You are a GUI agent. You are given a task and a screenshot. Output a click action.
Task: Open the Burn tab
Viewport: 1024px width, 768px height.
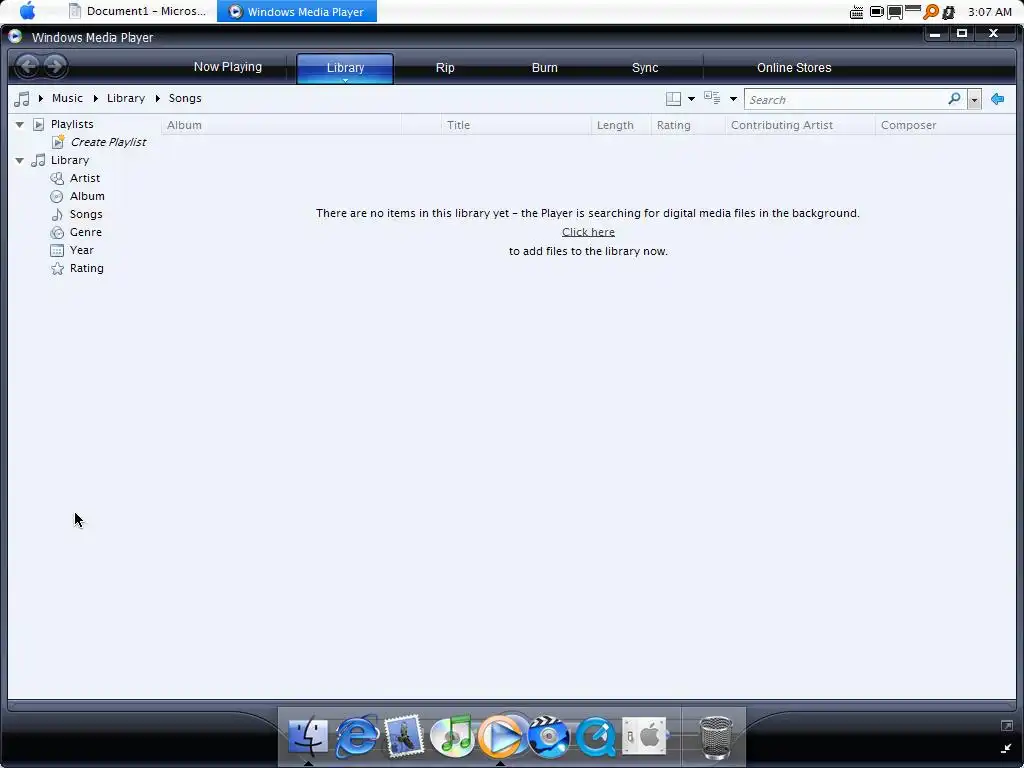544,67
